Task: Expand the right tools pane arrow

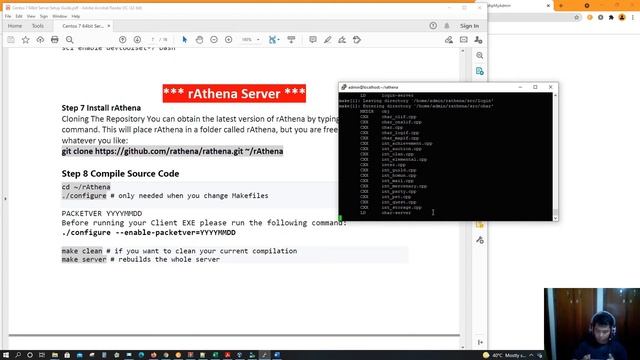Action: (x=480, y=342)
